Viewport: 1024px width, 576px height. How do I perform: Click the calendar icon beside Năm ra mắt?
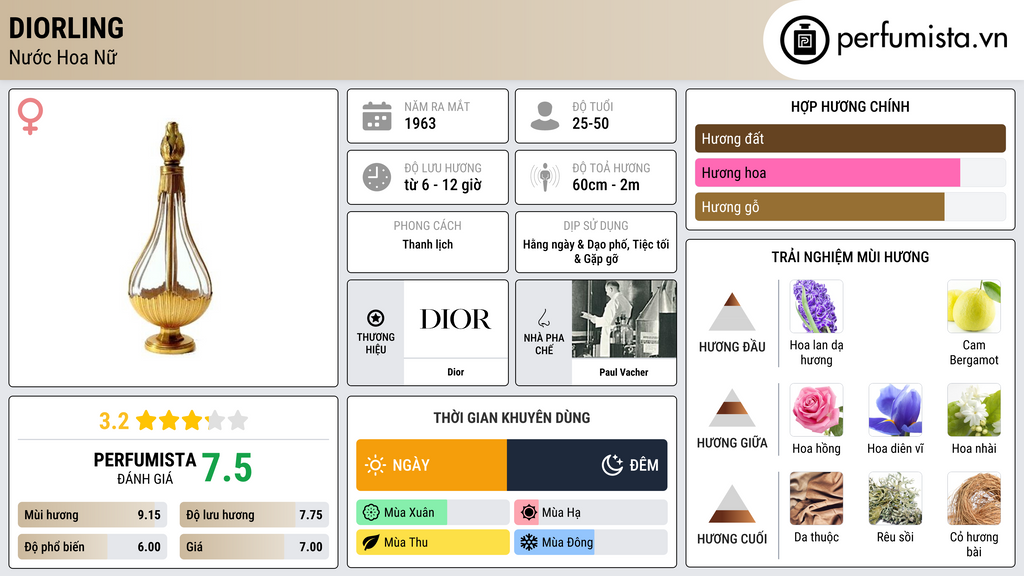(x=377, y=116)
